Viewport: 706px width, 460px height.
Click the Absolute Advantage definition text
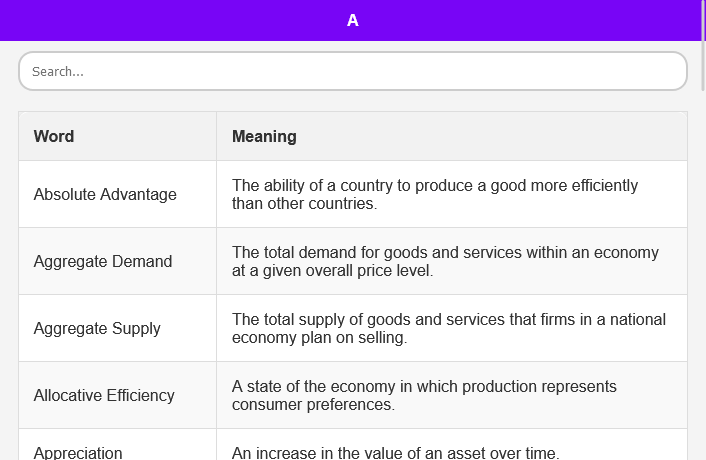click(x=434, y=194)
